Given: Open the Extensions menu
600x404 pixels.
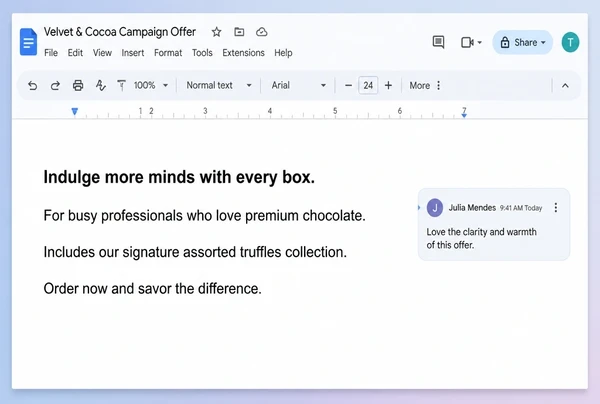Looking at the screenshot, I should [243, 53].
